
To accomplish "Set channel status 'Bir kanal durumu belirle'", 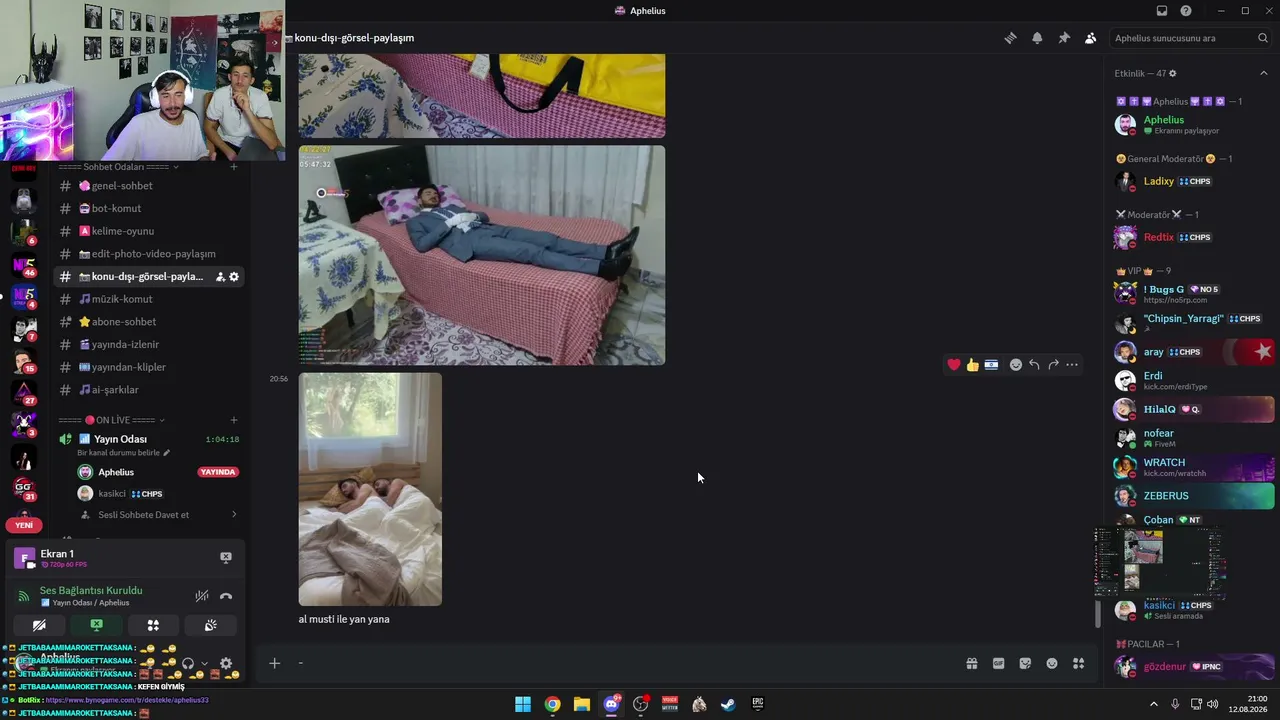I will [x=124, y=453].
